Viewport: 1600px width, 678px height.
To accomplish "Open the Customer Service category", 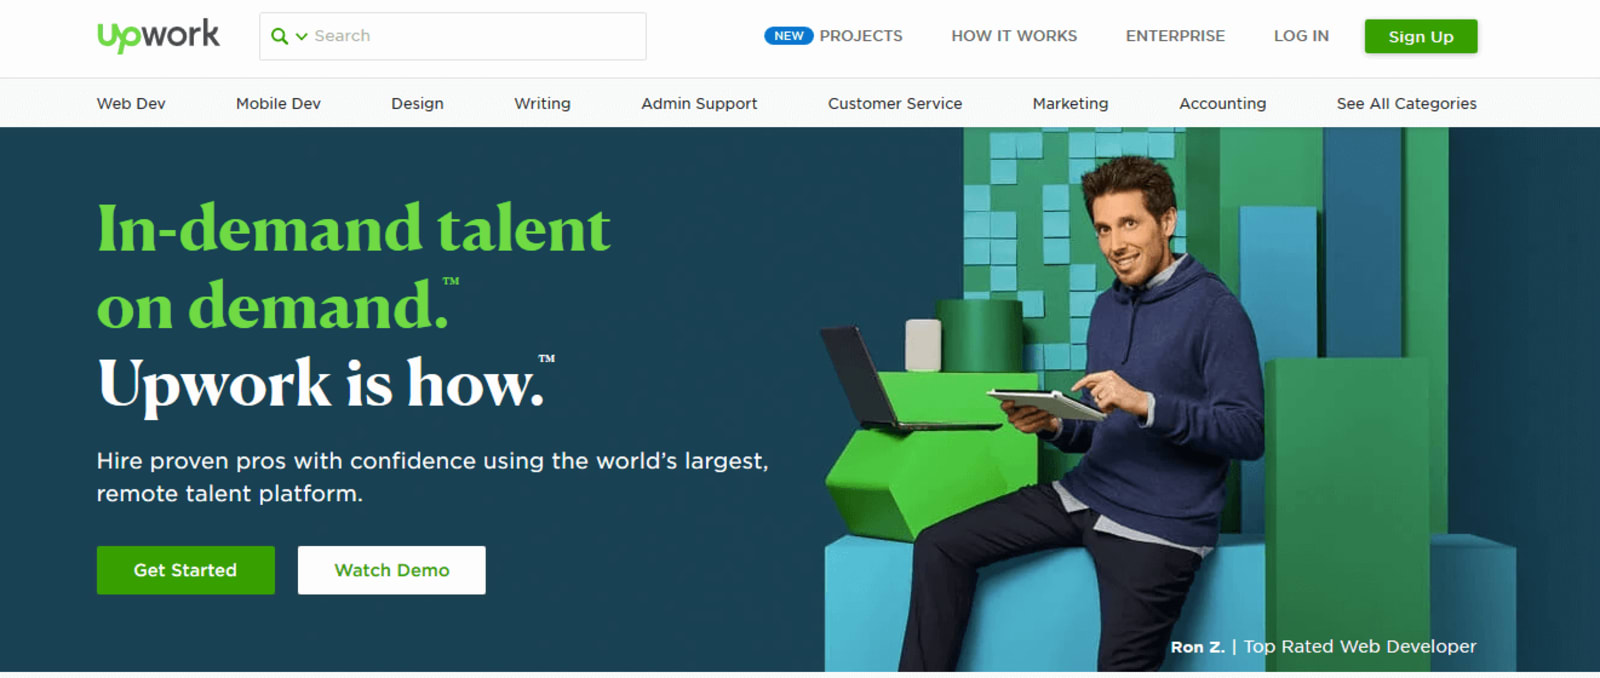I will [895, 103].
